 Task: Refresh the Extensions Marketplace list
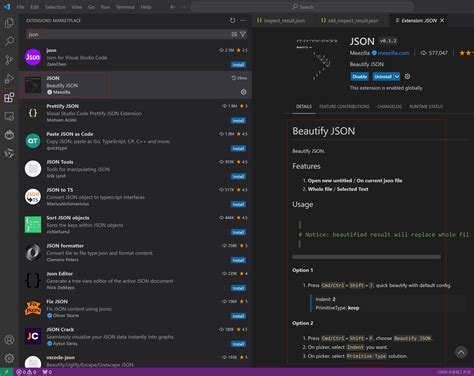click(232, 20)
